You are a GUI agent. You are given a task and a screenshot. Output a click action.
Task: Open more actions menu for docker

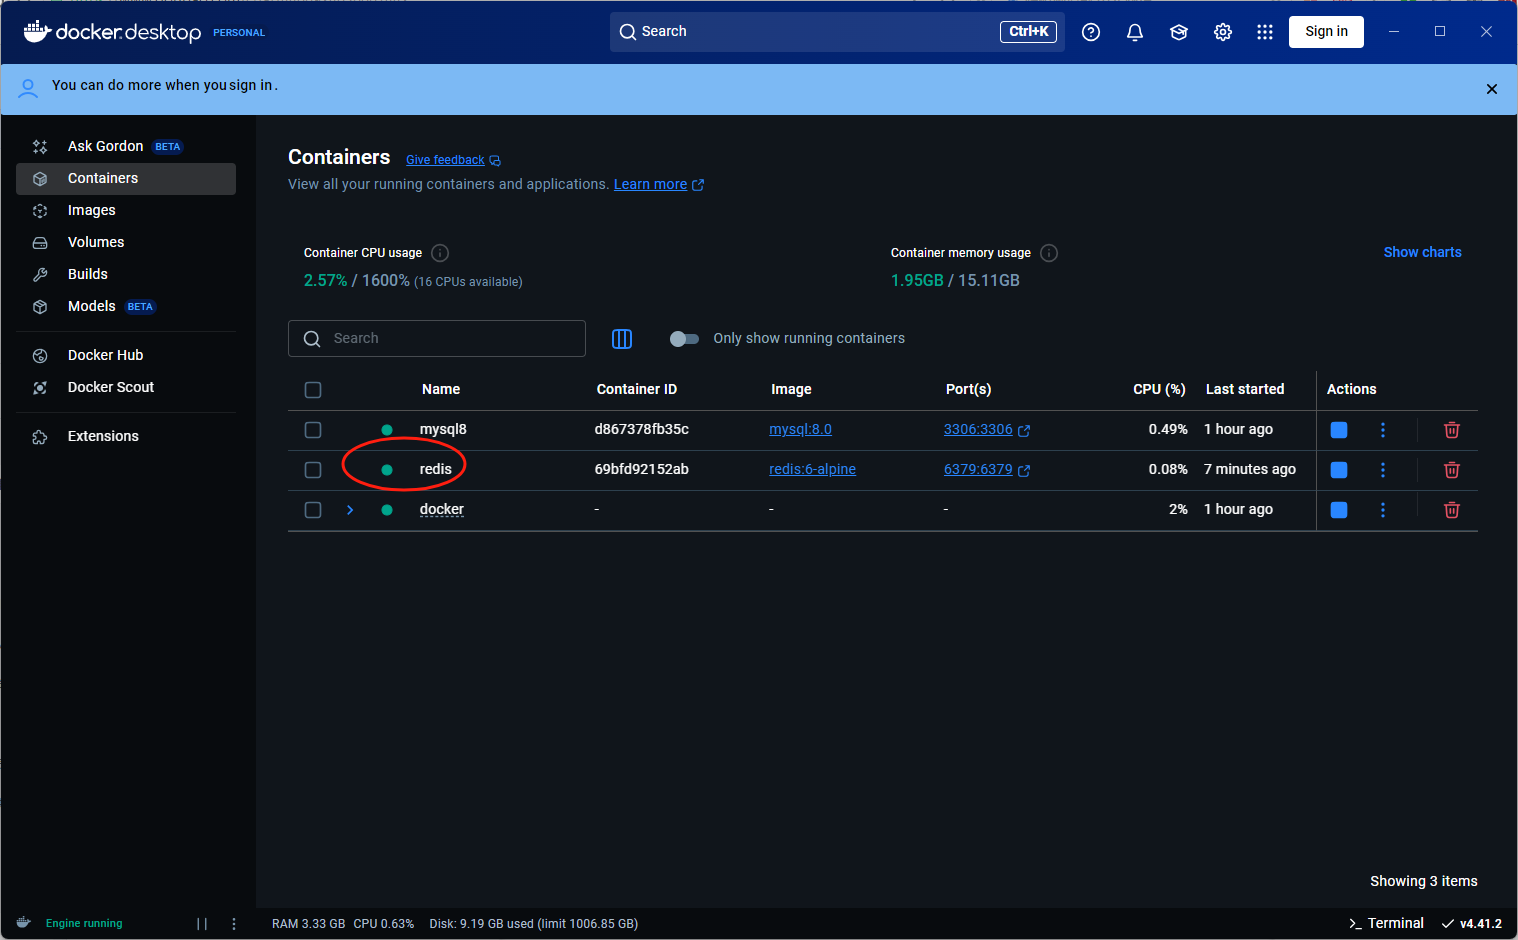1383,510
